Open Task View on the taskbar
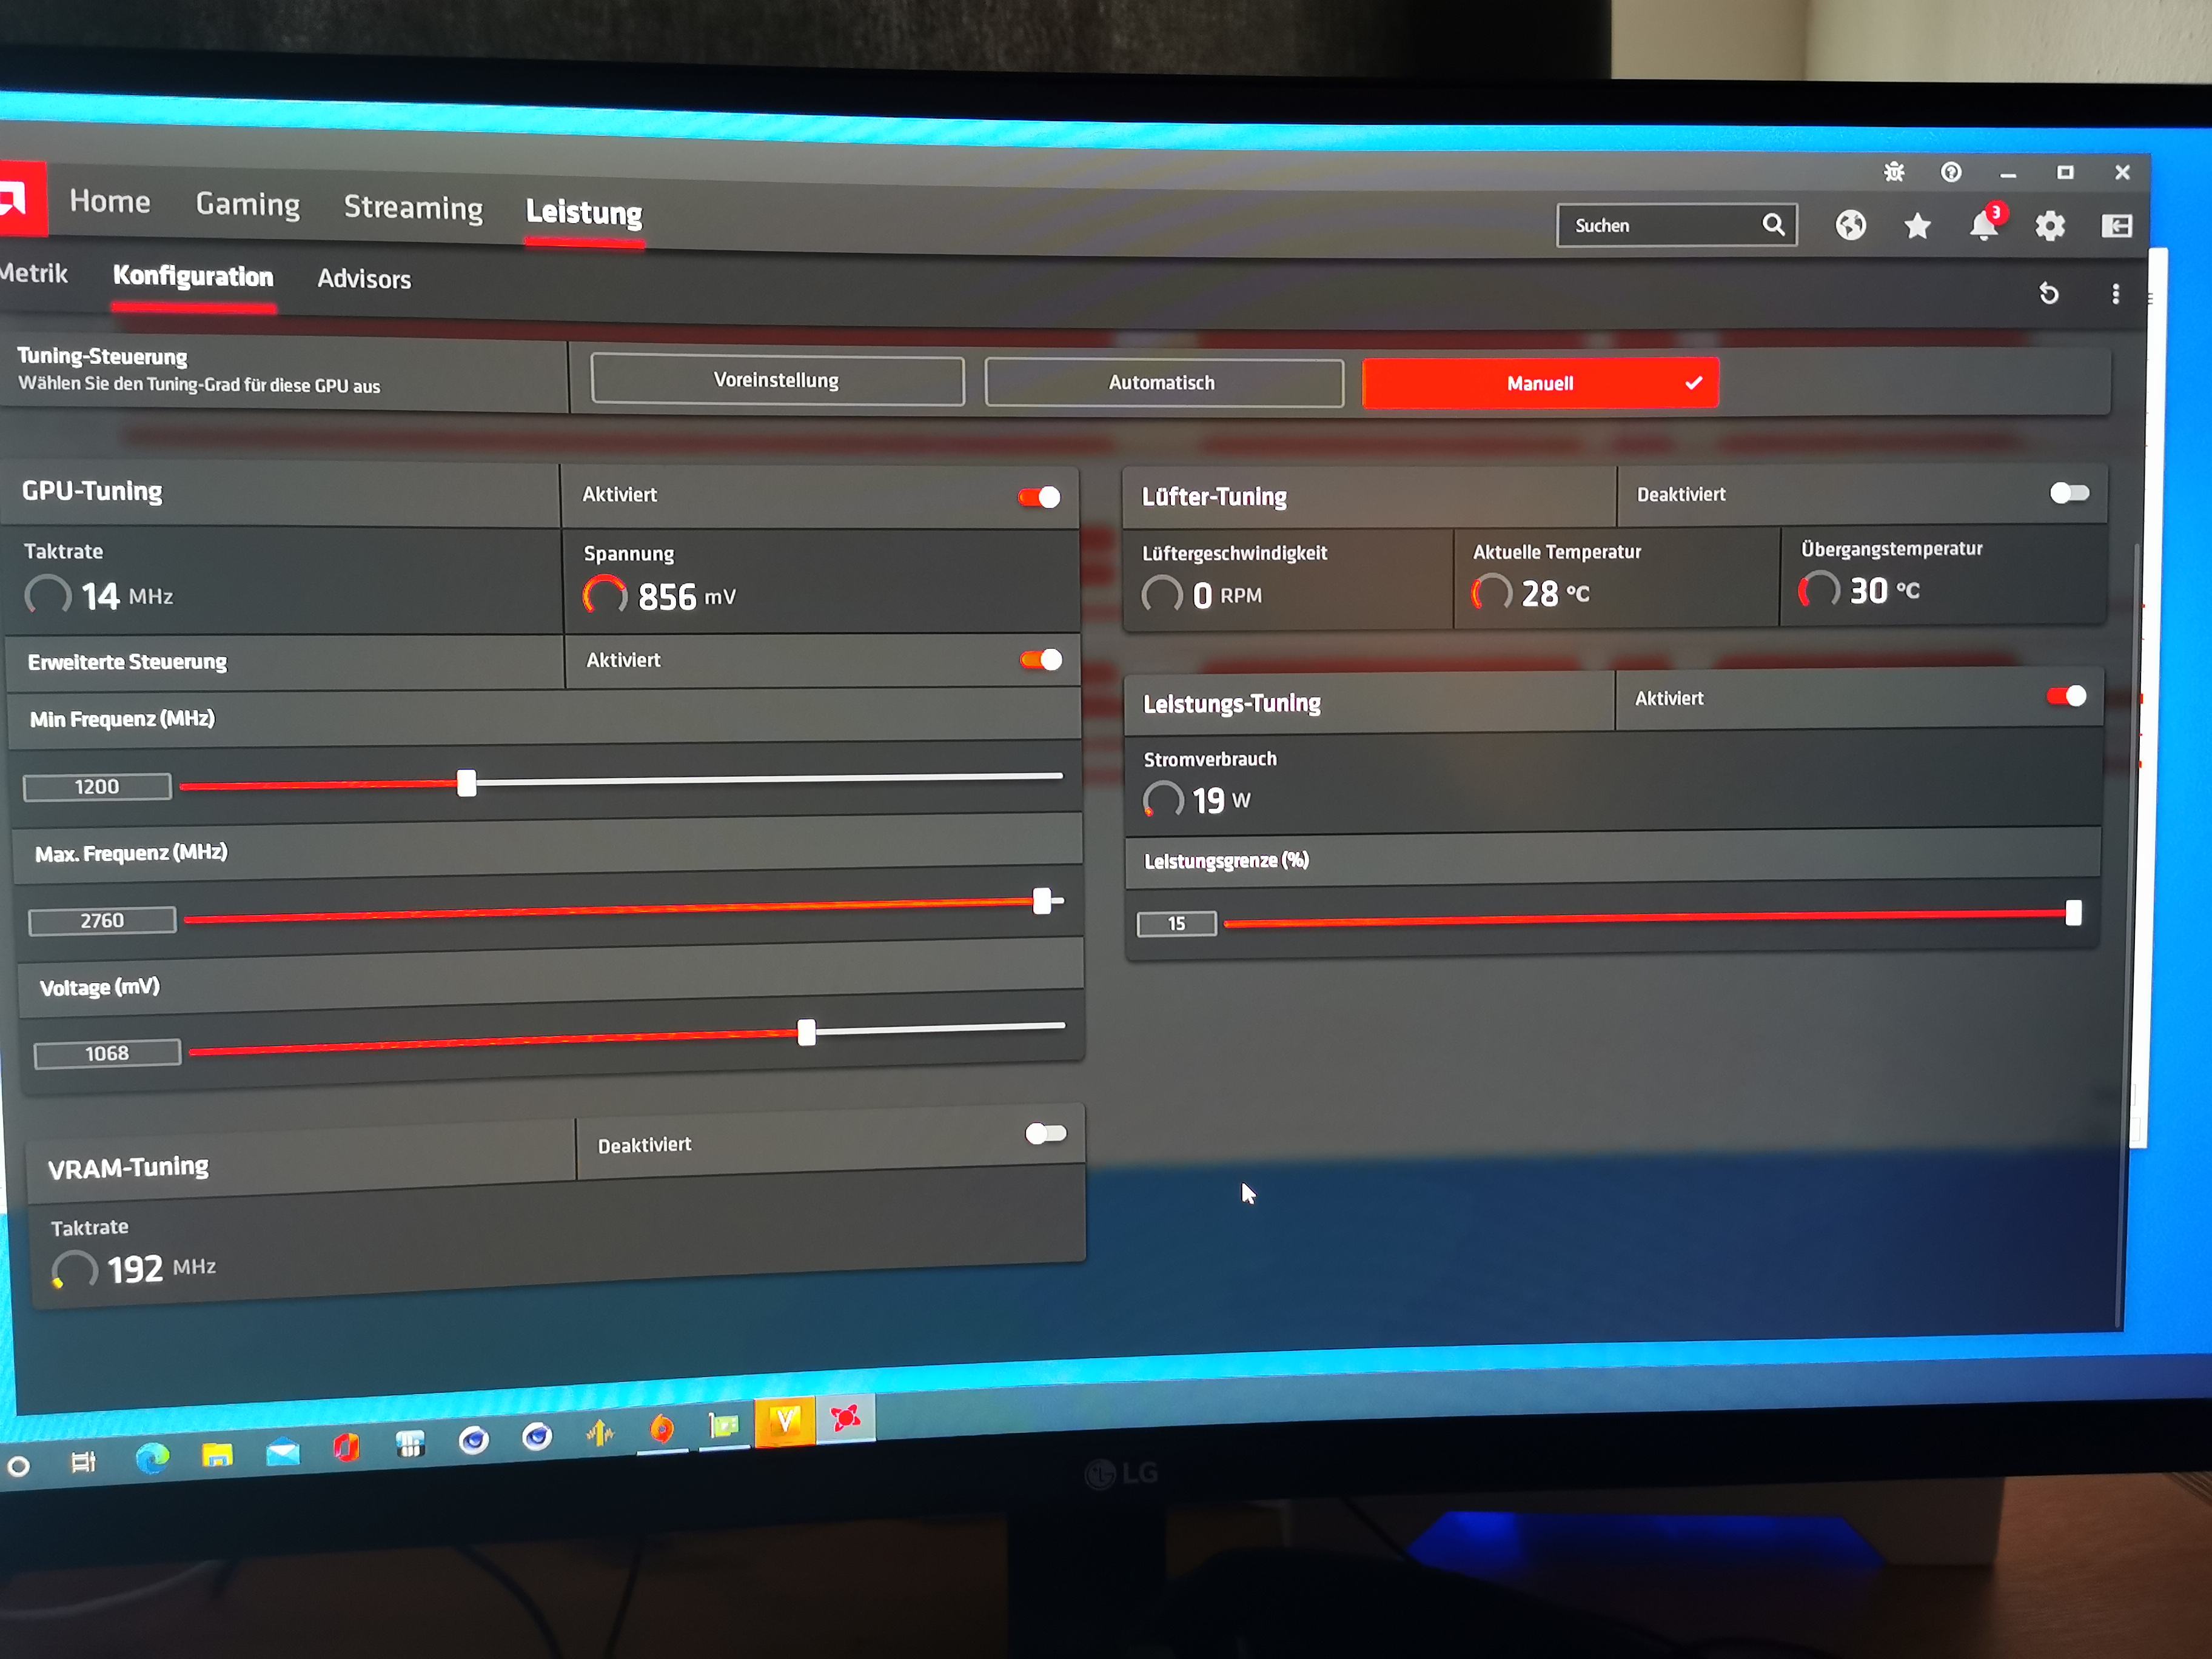This screenshot has height=1659, width=2212. pos(84,1462)
